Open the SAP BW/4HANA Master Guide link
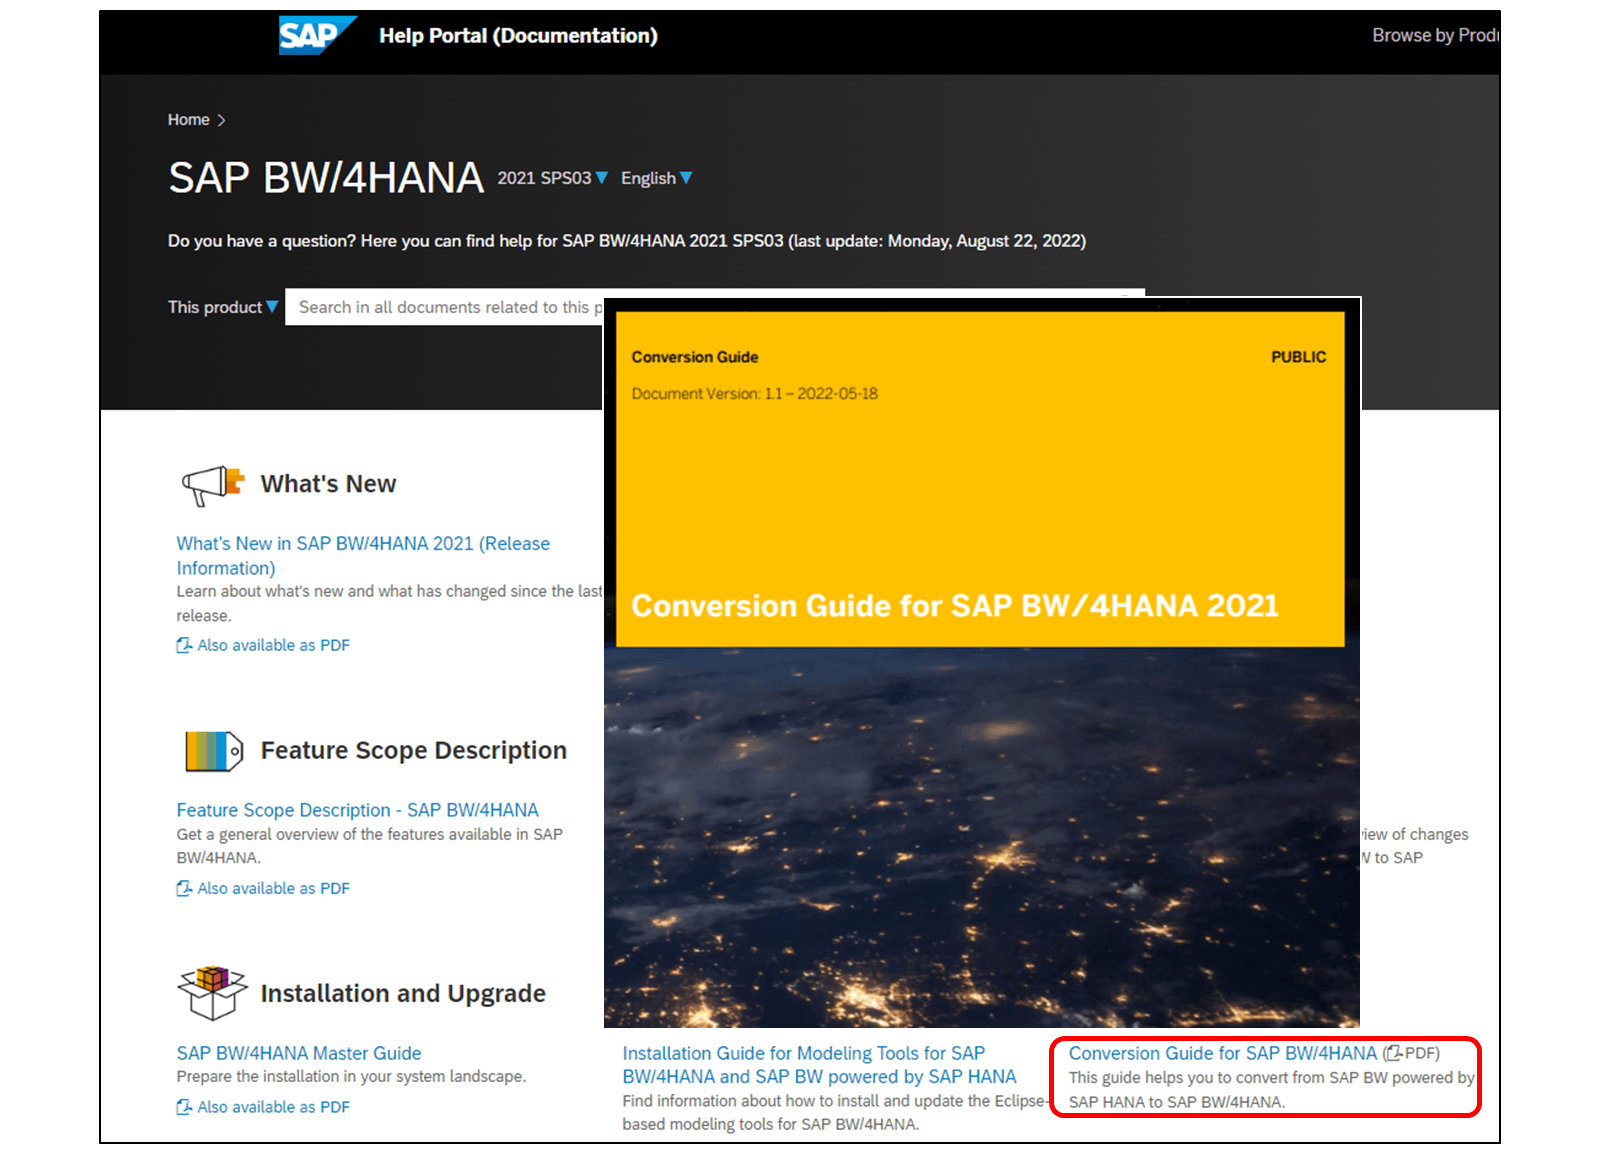Screen dimensions: 1600x1154 [x=299, y=1053]
